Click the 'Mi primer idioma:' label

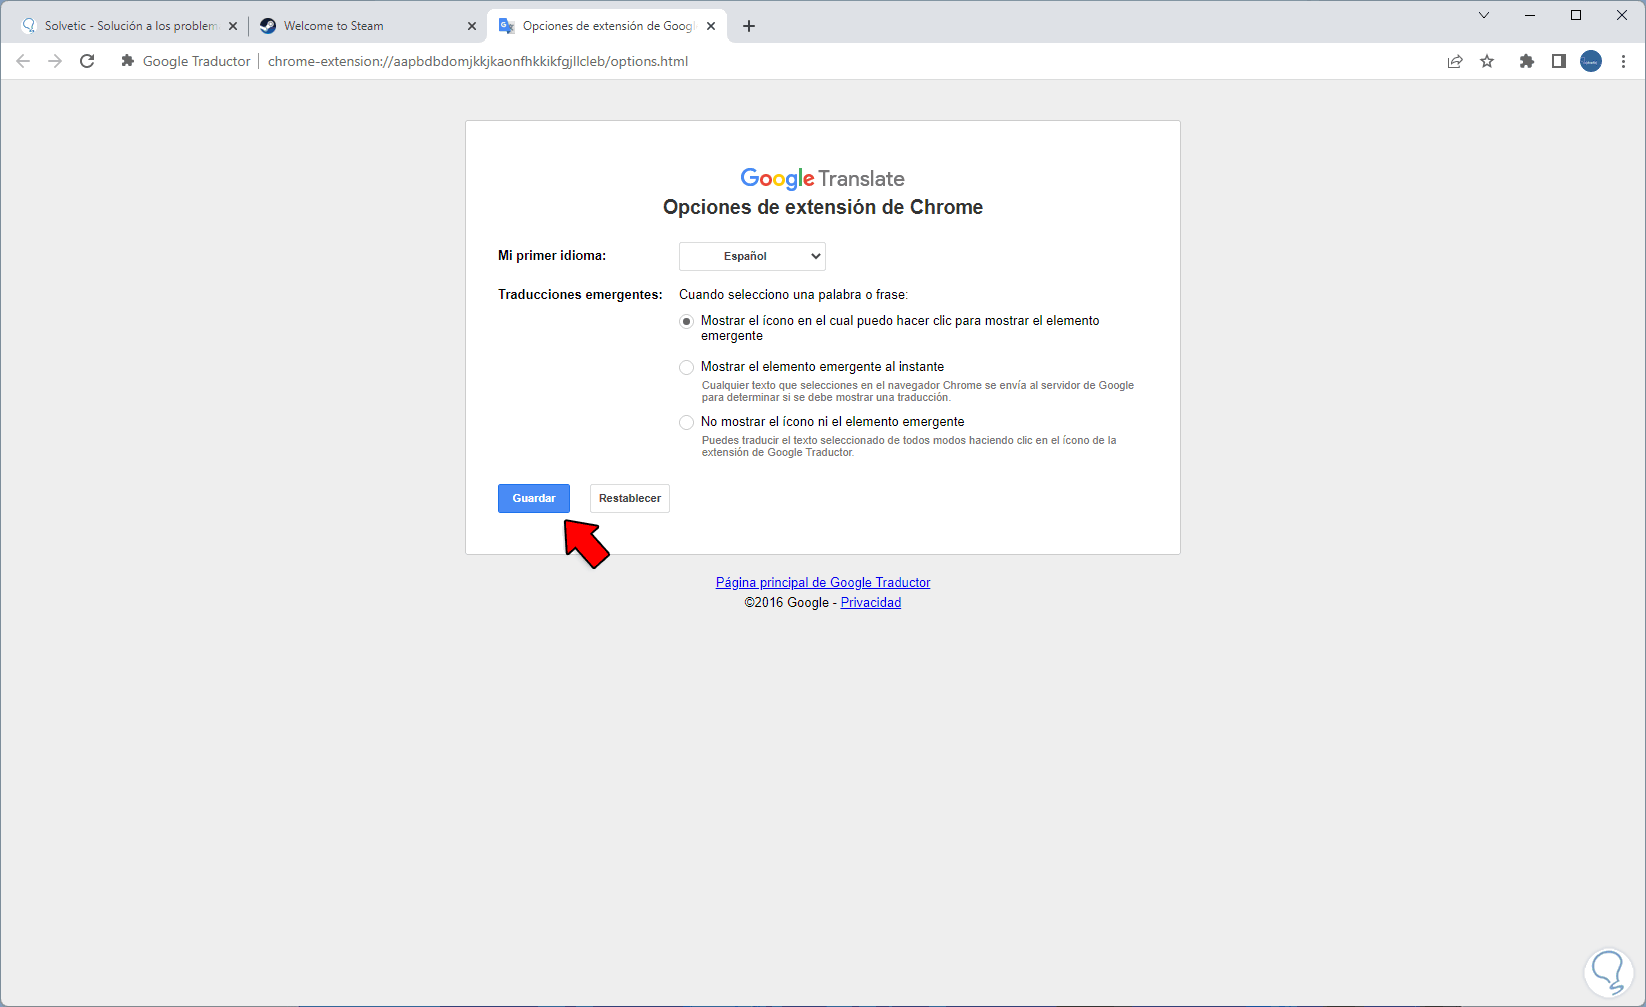click(x=552, y=255)
